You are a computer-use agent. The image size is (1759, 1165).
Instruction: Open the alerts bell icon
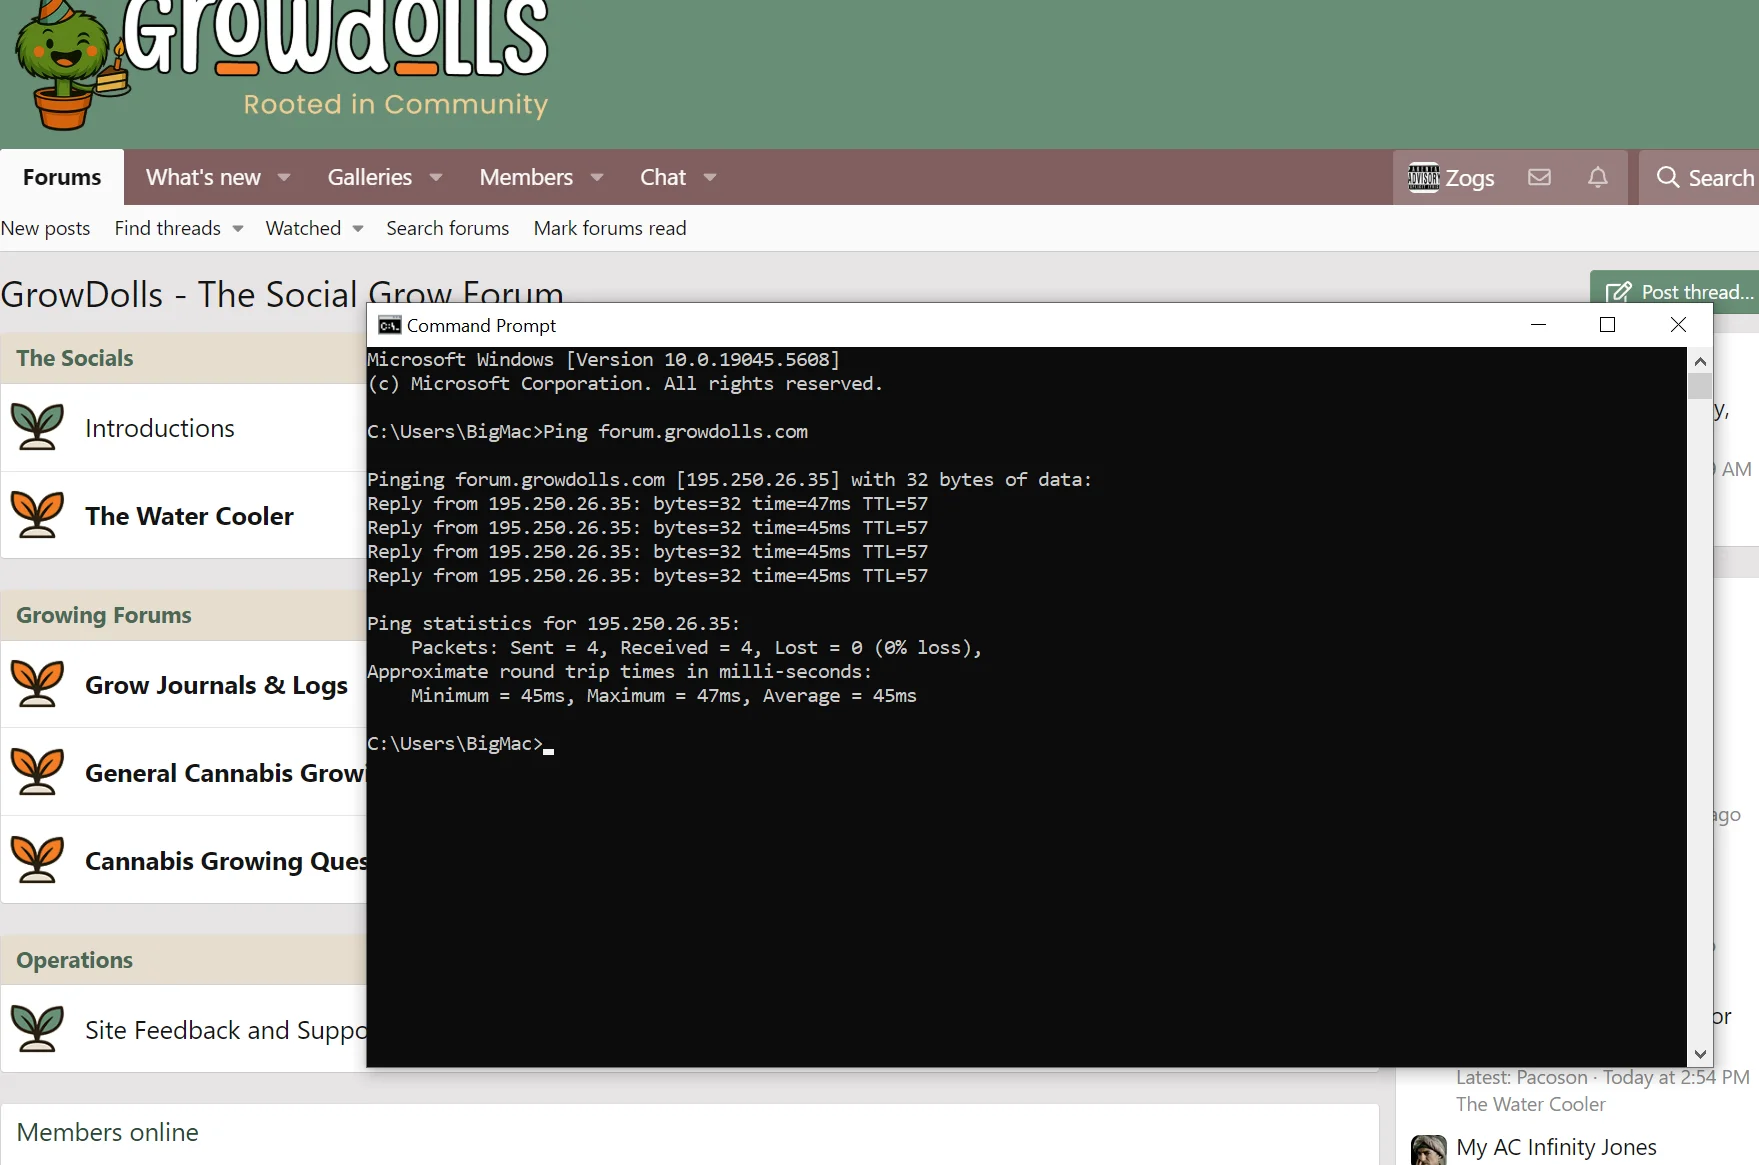tap(1598, 177)
